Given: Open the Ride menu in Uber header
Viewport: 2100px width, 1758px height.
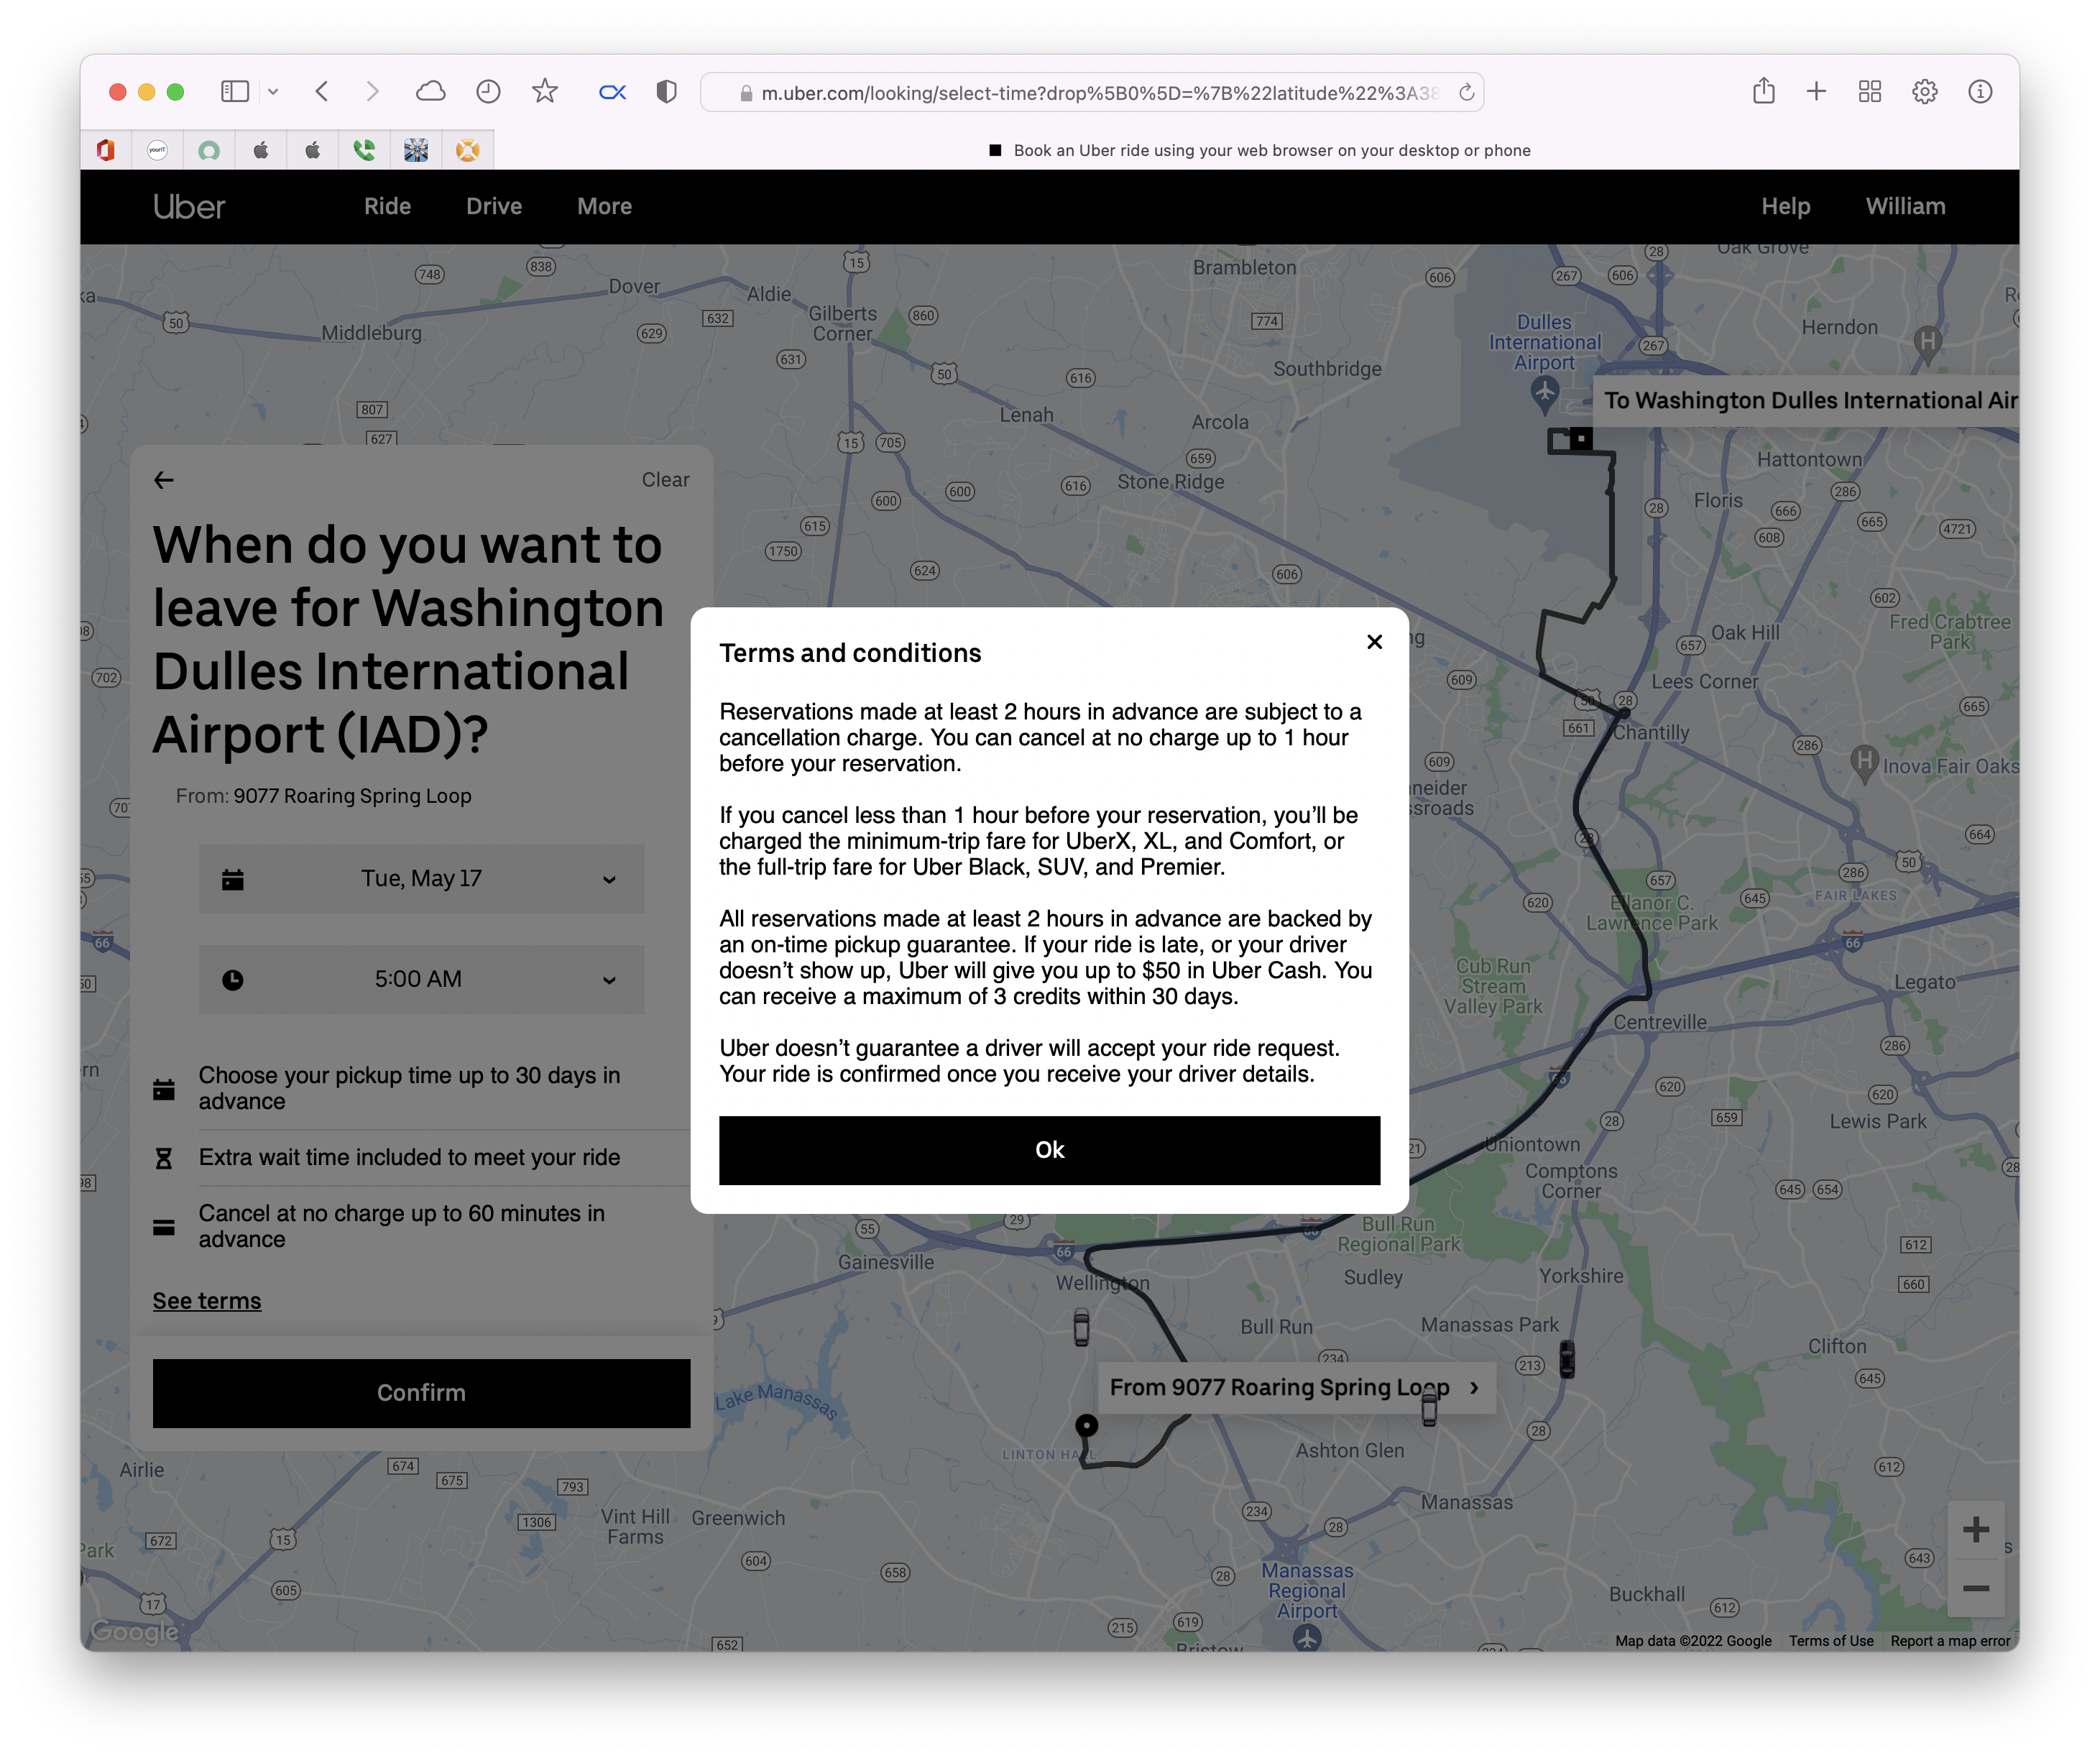Looking at the screenshot, I should [x=387, y=206].
